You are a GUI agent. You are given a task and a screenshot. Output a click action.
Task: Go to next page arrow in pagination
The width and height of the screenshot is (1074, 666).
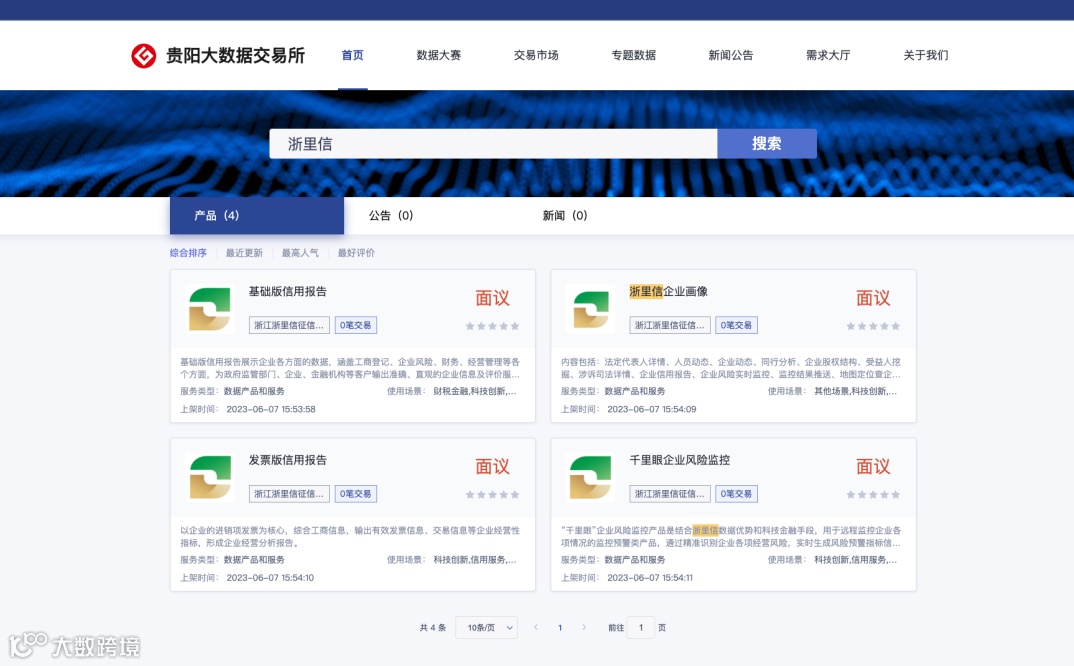(x=584, y=627)
